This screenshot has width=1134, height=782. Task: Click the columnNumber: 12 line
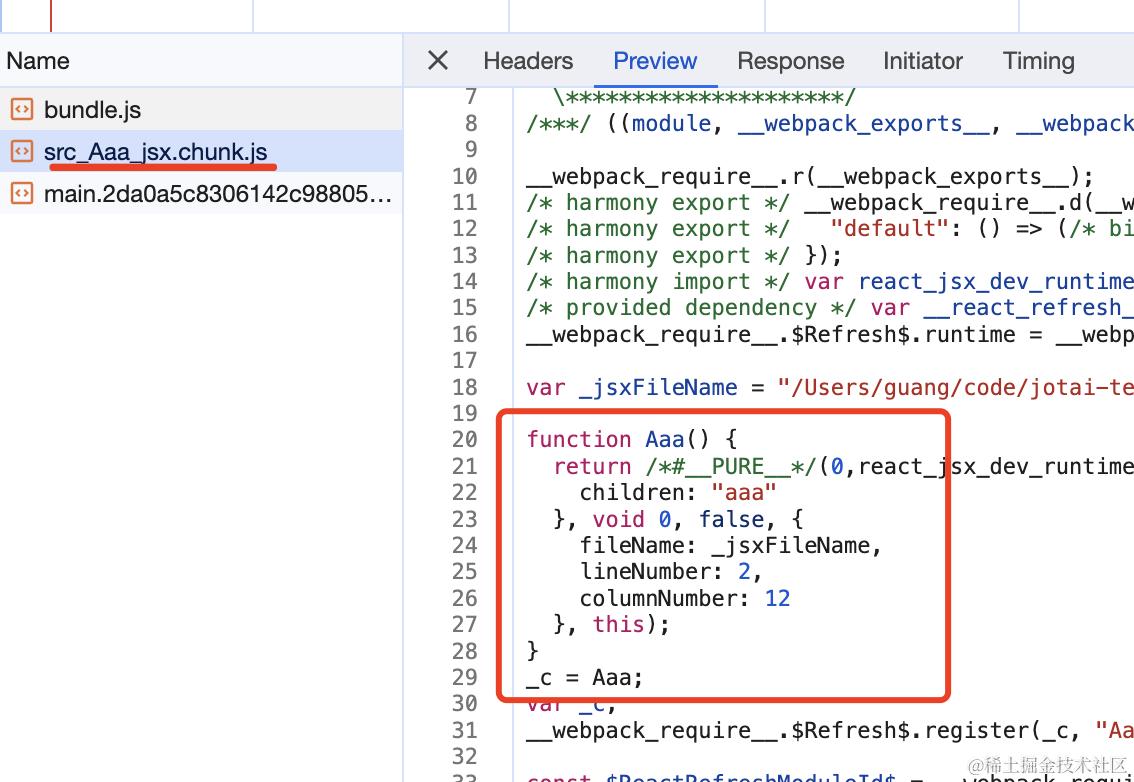pyautogui.click(x=684, y=598)
